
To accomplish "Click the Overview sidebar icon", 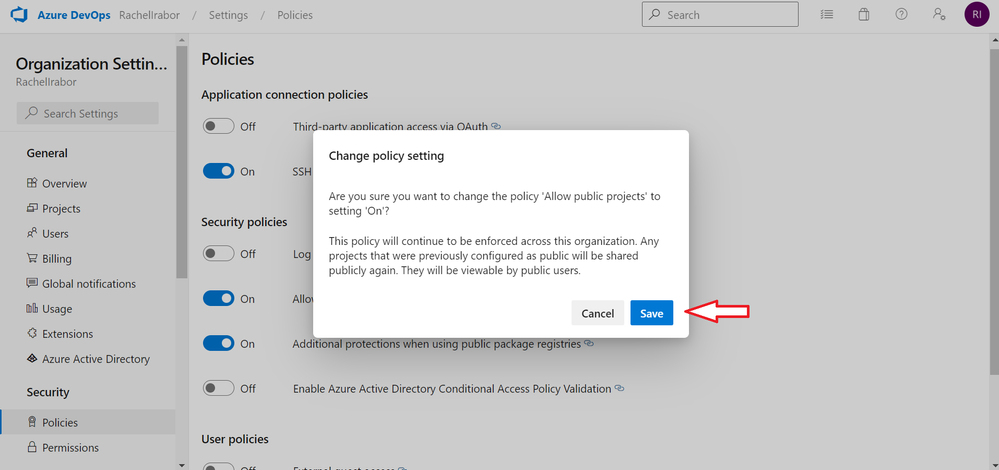I will (x=32, y=183).
